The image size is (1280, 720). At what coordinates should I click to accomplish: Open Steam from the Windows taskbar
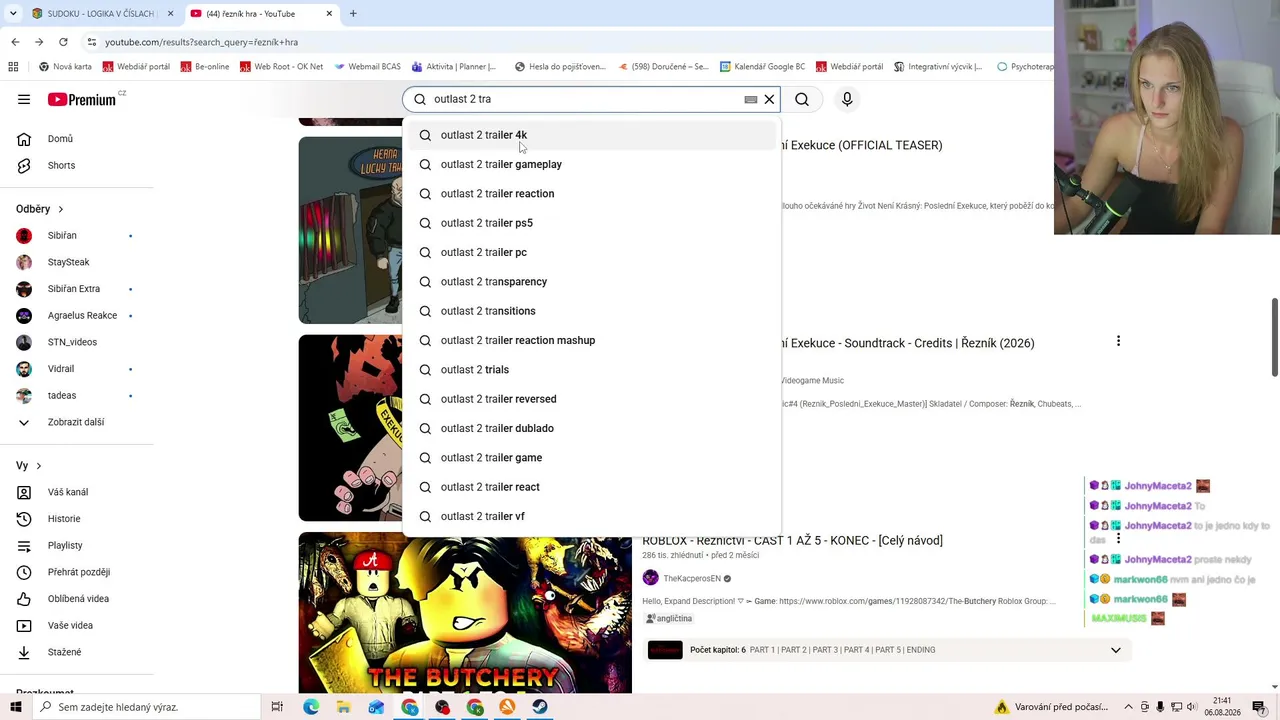(x=539, y=707)
